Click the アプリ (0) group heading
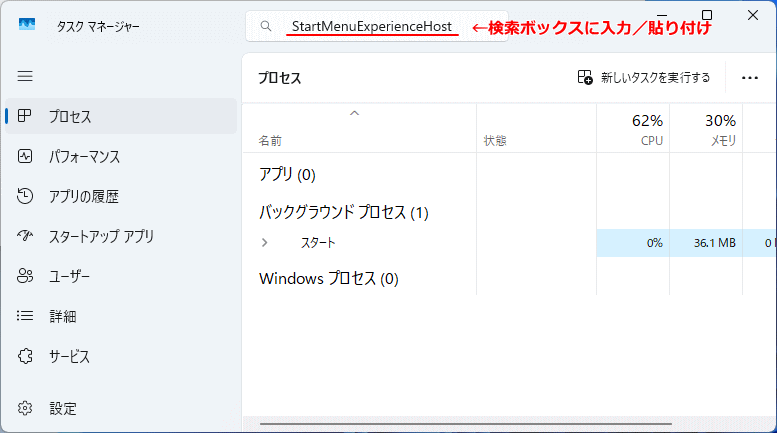777x433 pixels. [x=287, y=174]
